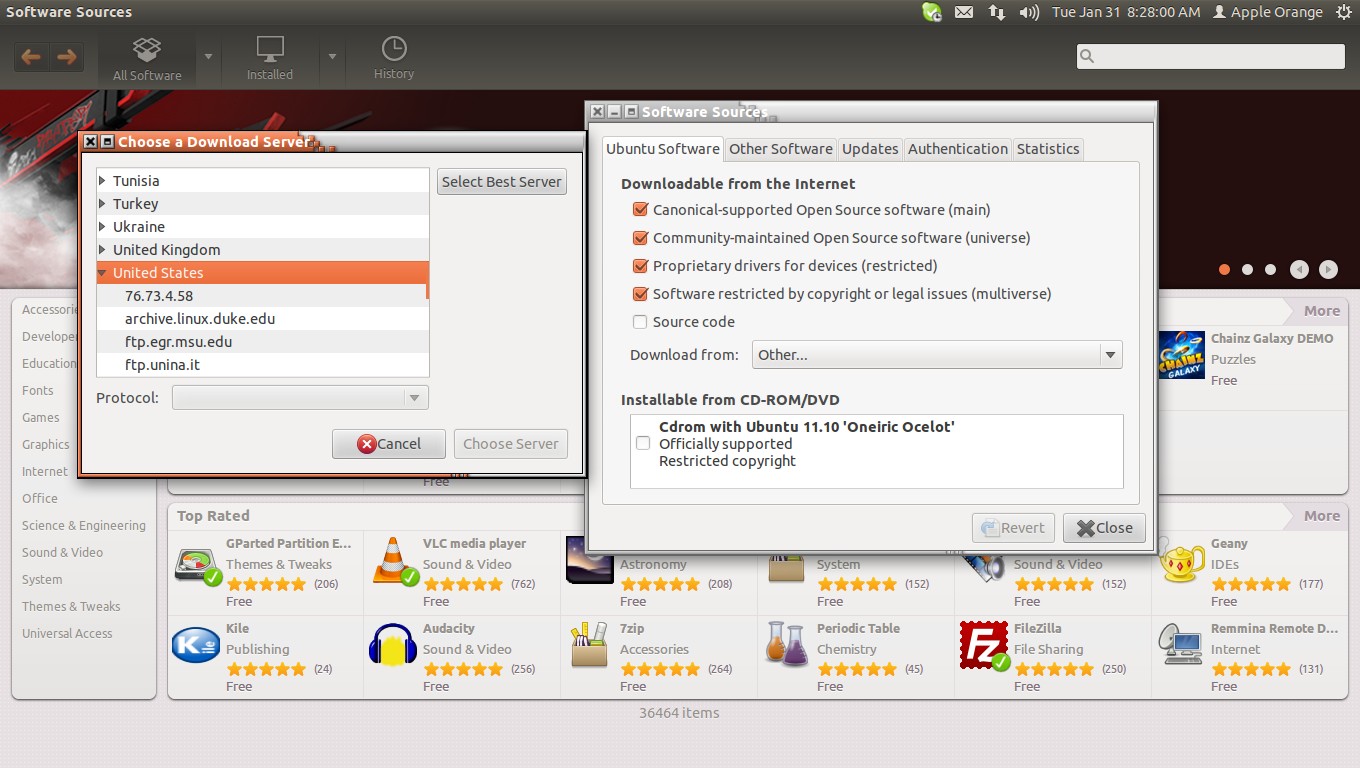Switch to the Ubuntu Software tab
This screenshot has height=768, width=1360.
point(662,149)
